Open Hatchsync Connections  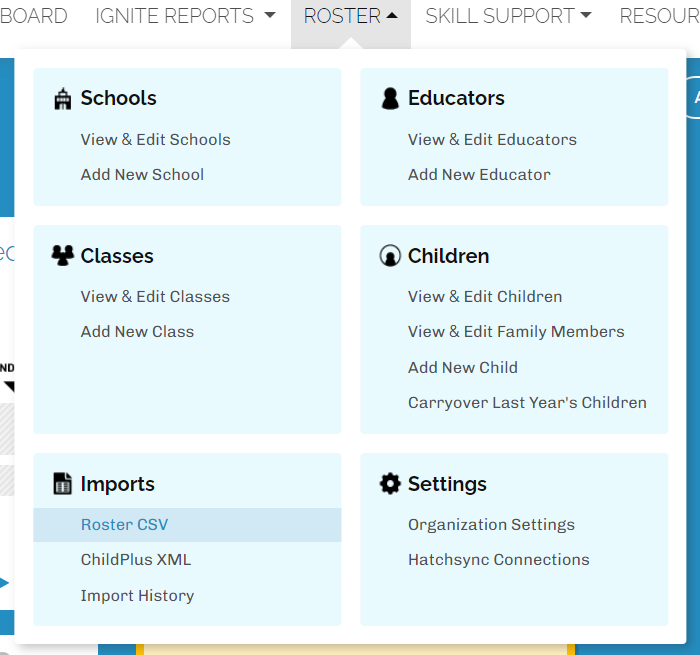coord(498,560)
